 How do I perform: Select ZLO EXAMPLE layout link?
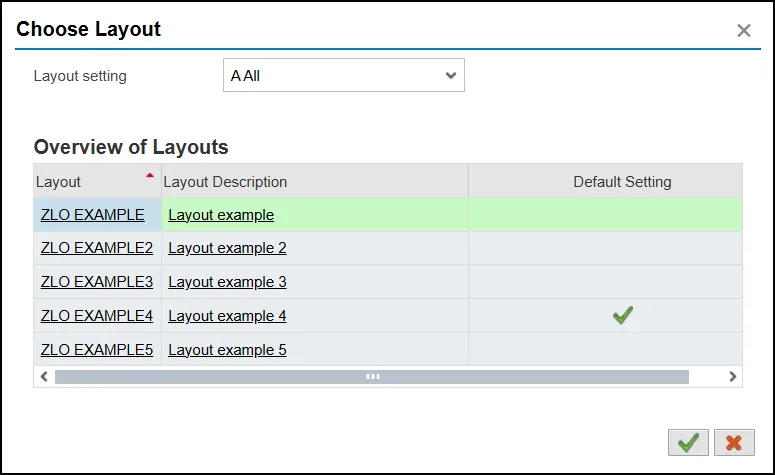[x=93, y=214]
